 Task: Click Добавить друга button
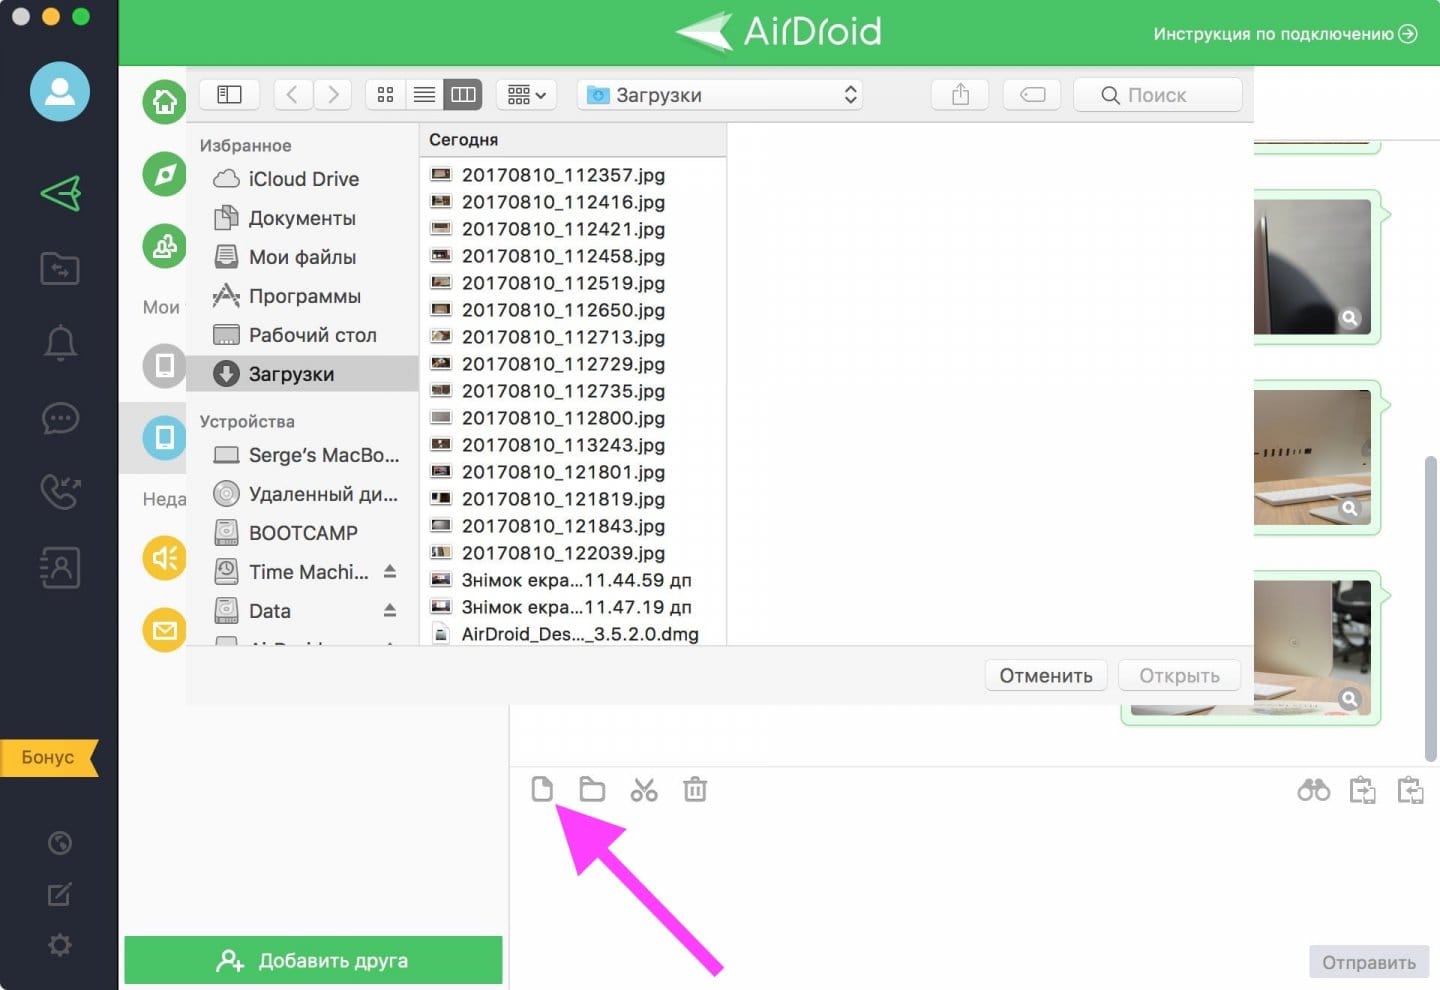[x=313, y=960]
